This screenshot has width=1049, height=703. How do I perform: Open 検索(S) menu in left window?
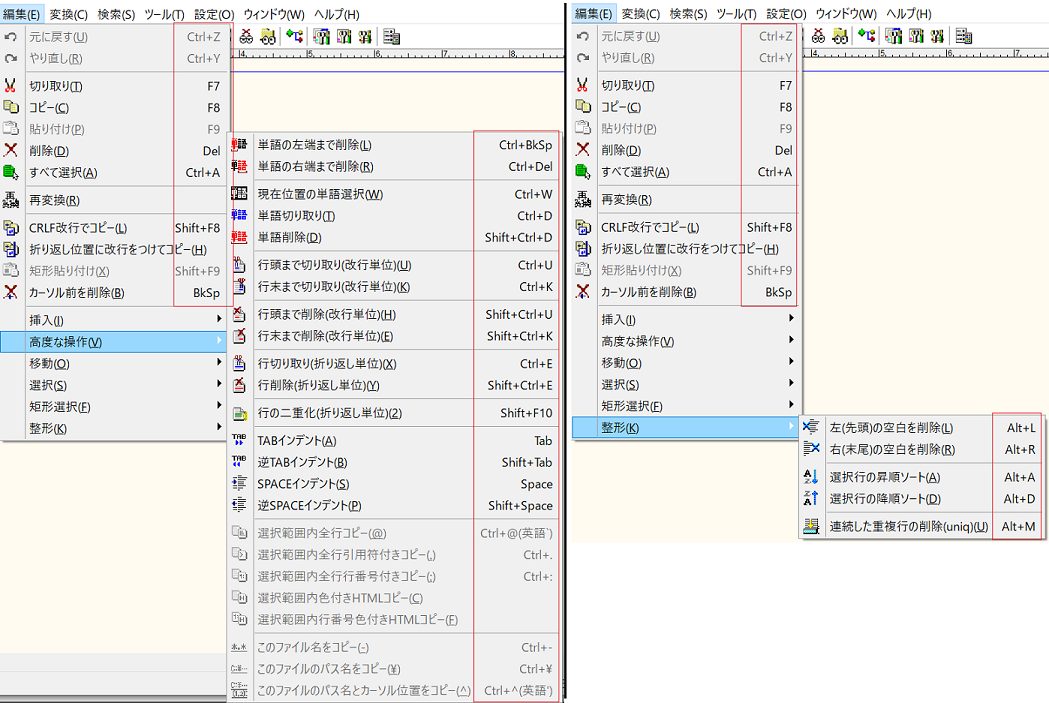point(116,14)
